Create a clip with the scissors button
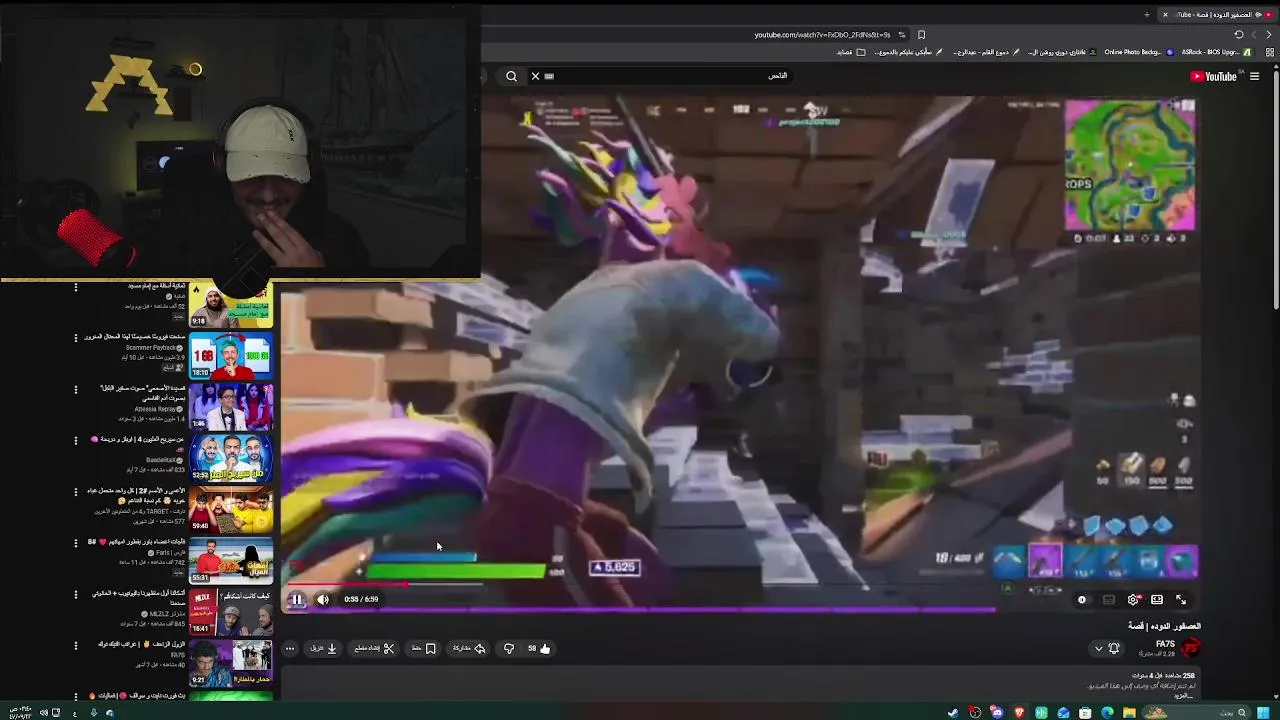Screen dimensions: 1280x720 374,648
